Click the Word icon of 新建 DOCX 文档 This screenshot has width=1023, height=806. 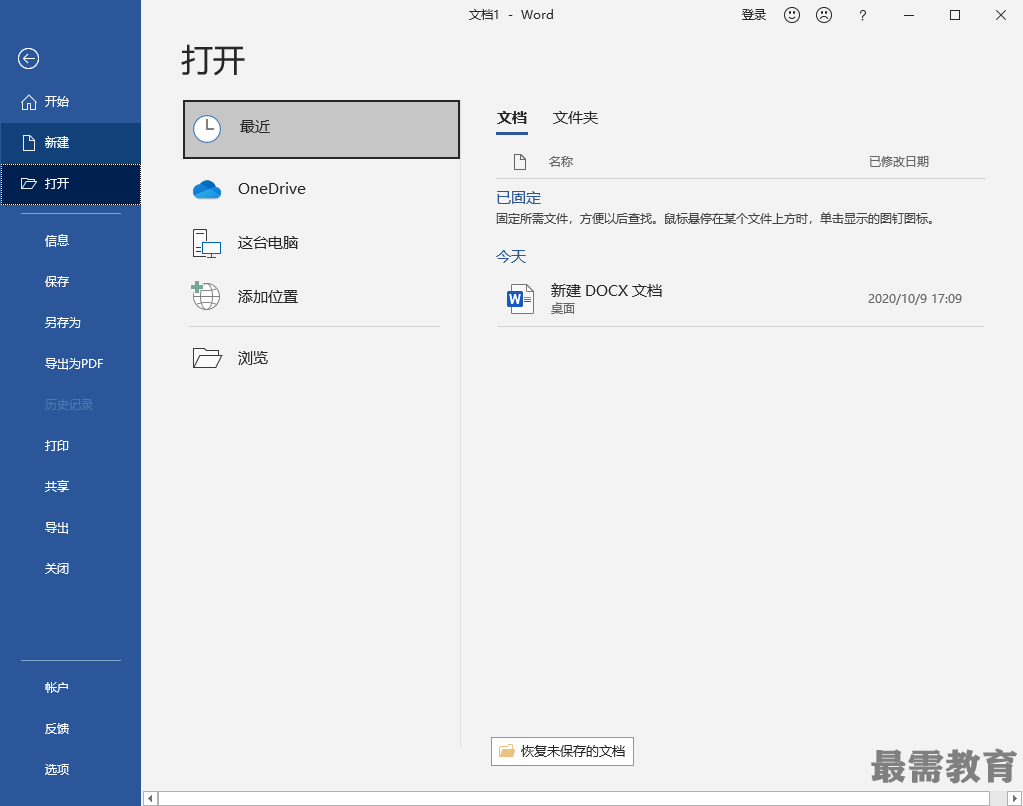point(521,299)
